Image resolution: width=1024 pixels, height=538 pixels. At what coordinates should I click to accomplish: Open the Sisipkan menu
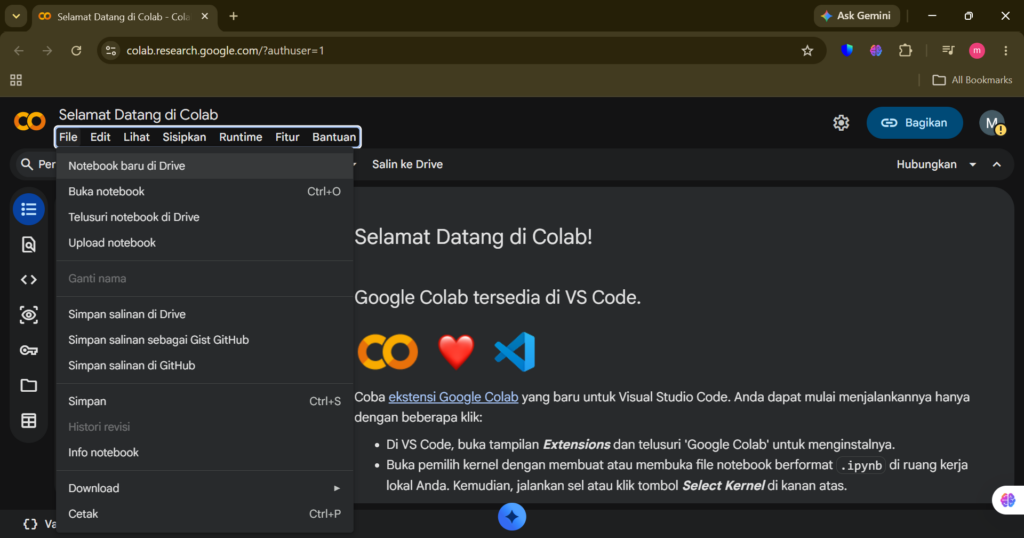(x=184, y=137)
